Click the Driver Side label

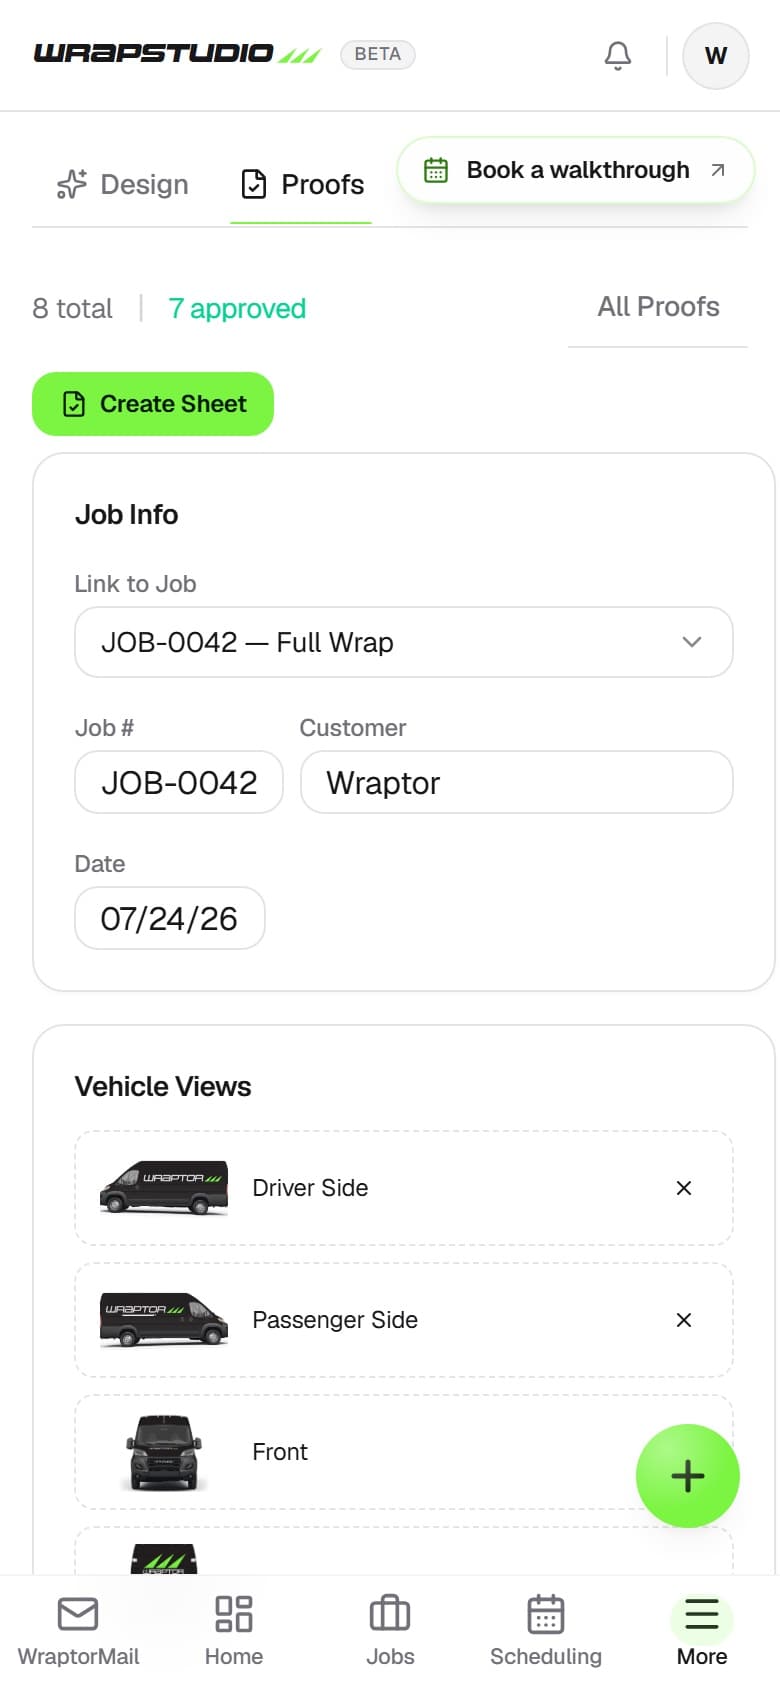pos(310,1188)
